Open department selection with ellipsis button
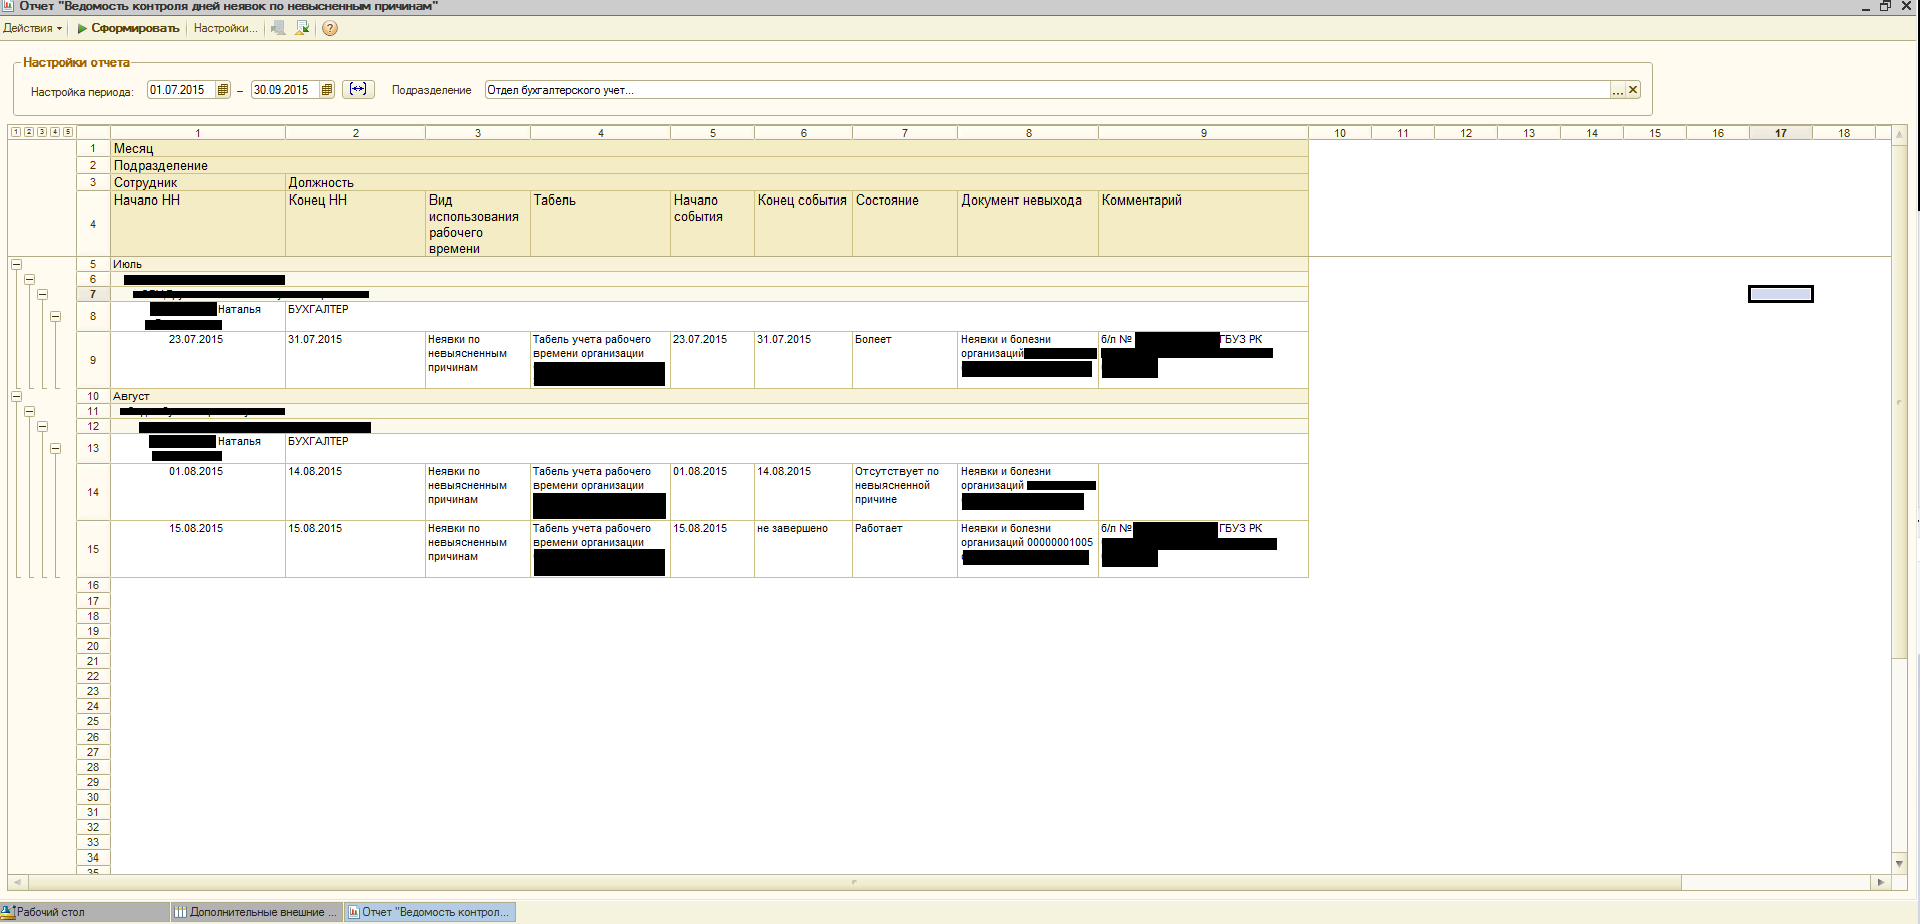1920x924 pixels. tap(1618, 90)
